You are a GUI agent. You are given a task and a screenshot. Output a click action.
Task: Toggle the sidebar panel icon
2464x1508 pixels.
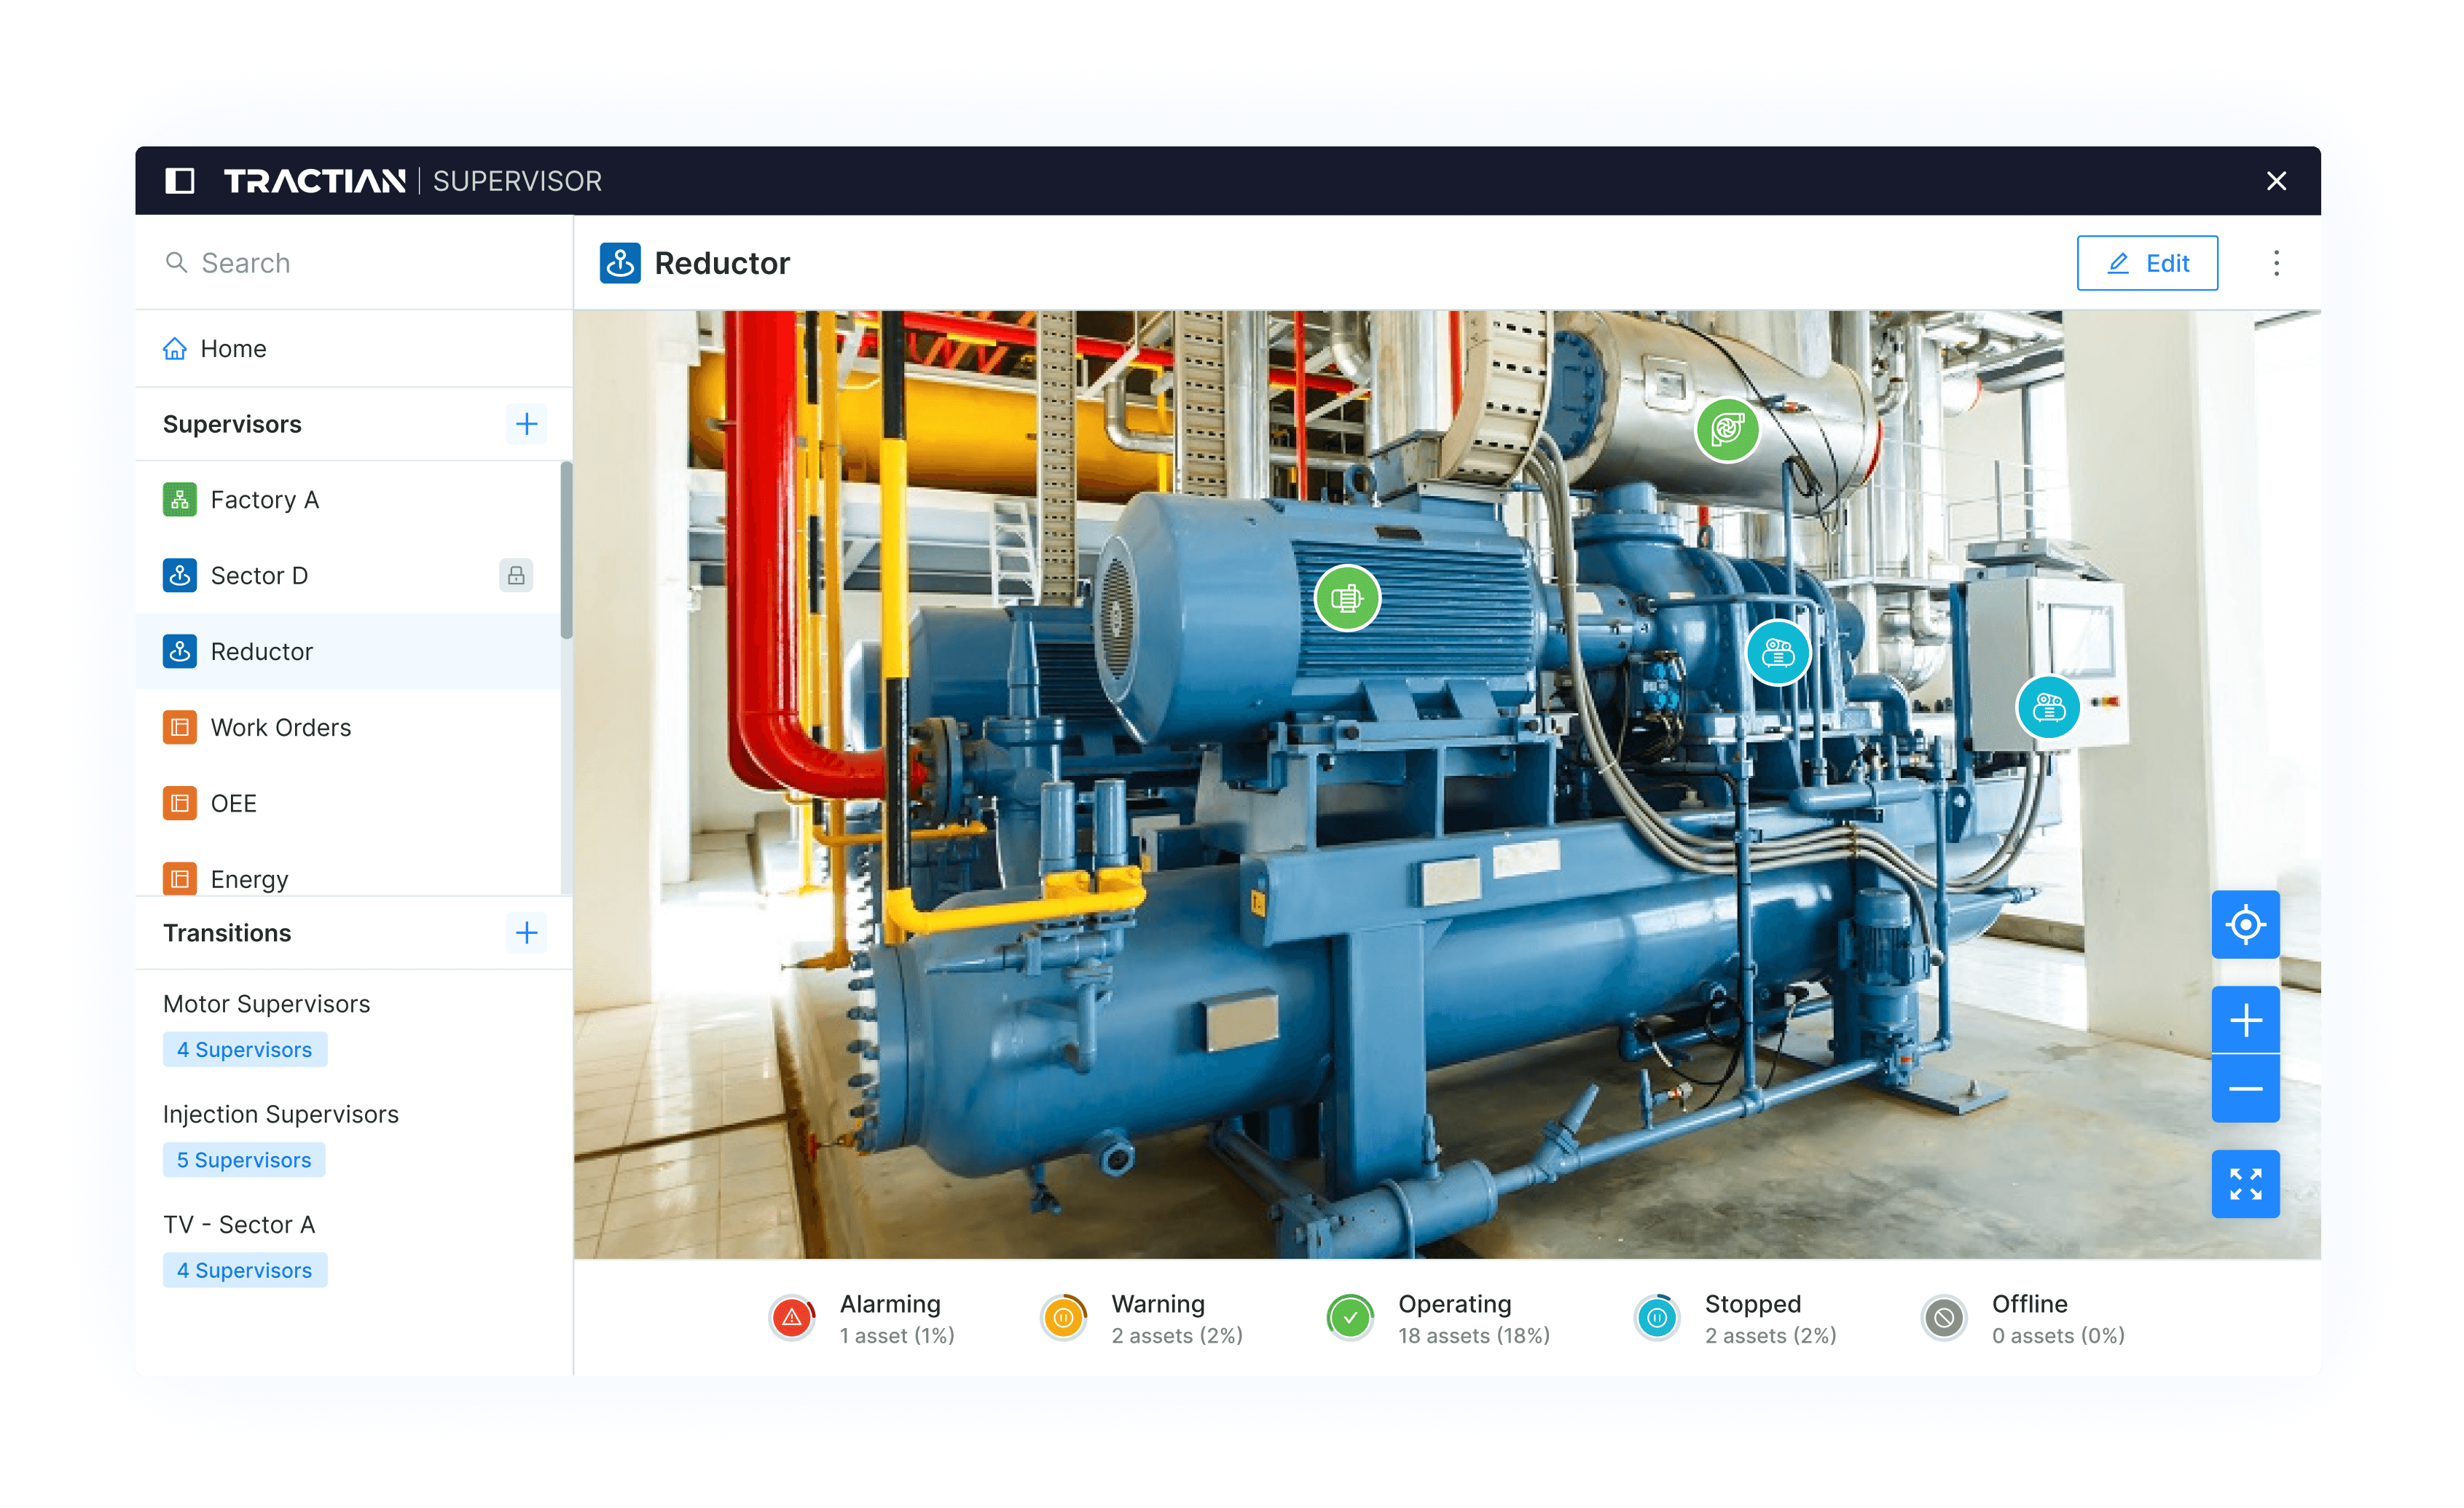point(180,181)
